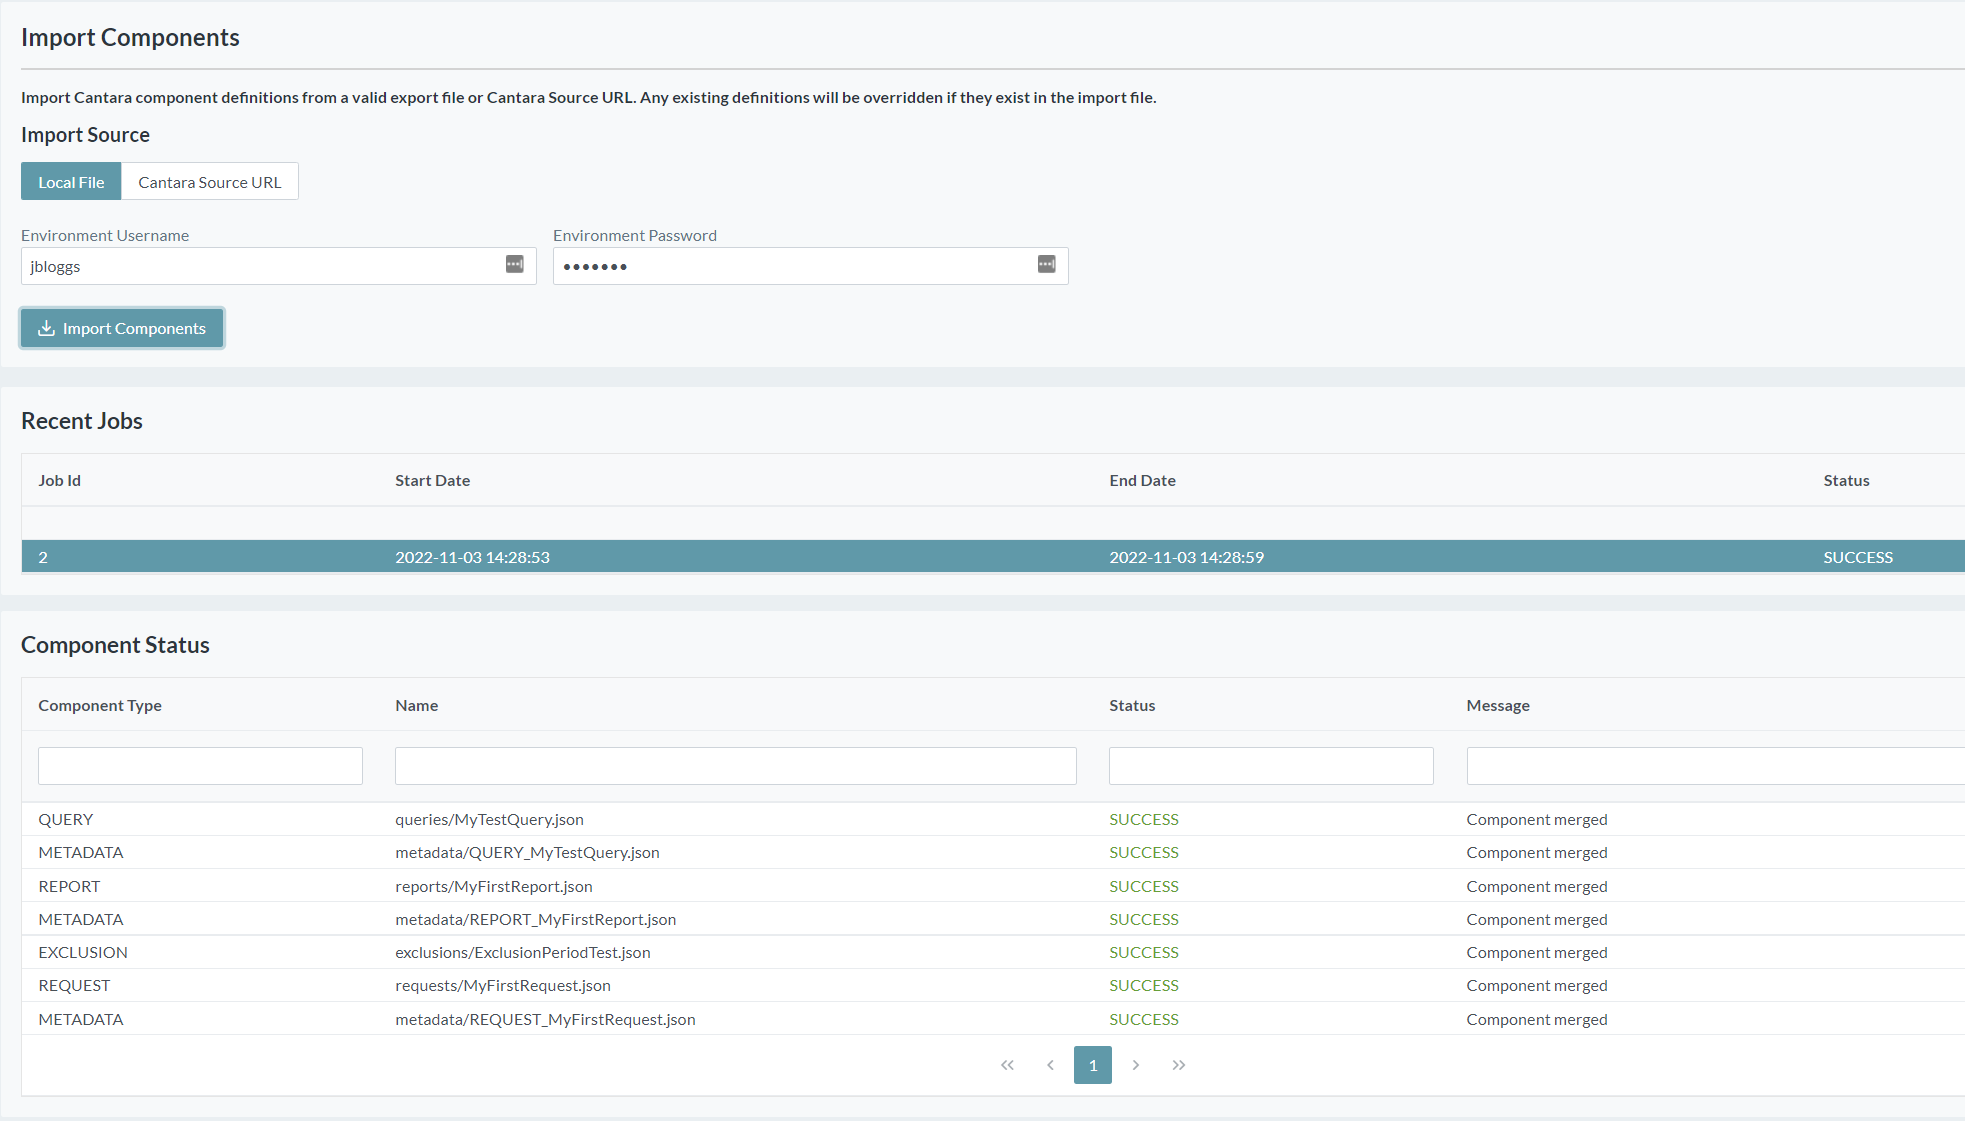Click password manager icon in Username field
The height and width of the screenshot is (1121, 1965).
(x=514, y=264)
